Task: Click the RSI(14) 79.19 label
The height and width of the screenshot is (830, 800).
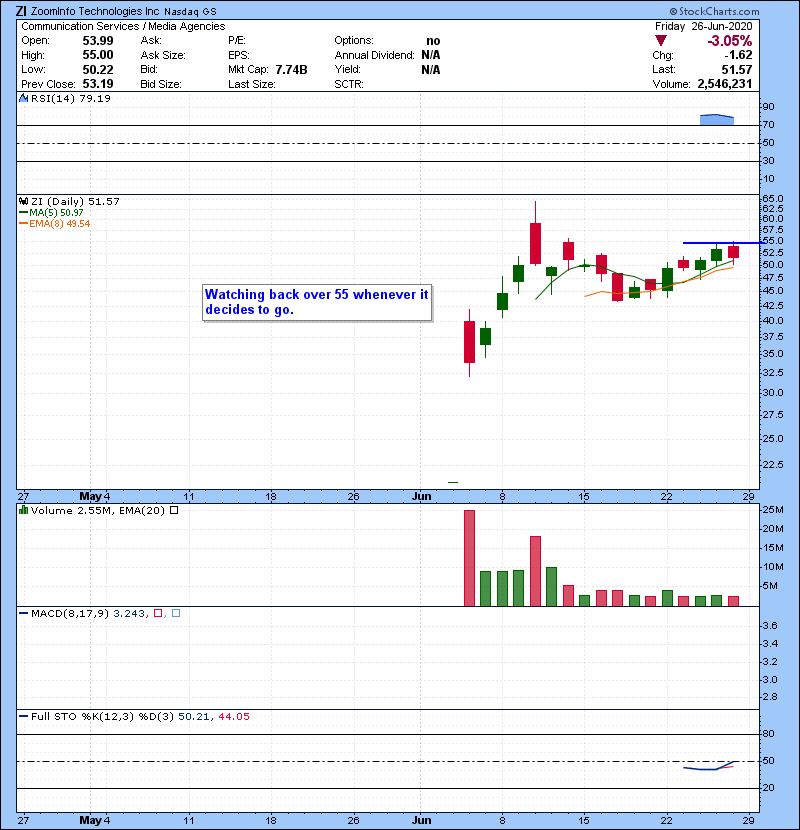Action: [x=71, y=98]
